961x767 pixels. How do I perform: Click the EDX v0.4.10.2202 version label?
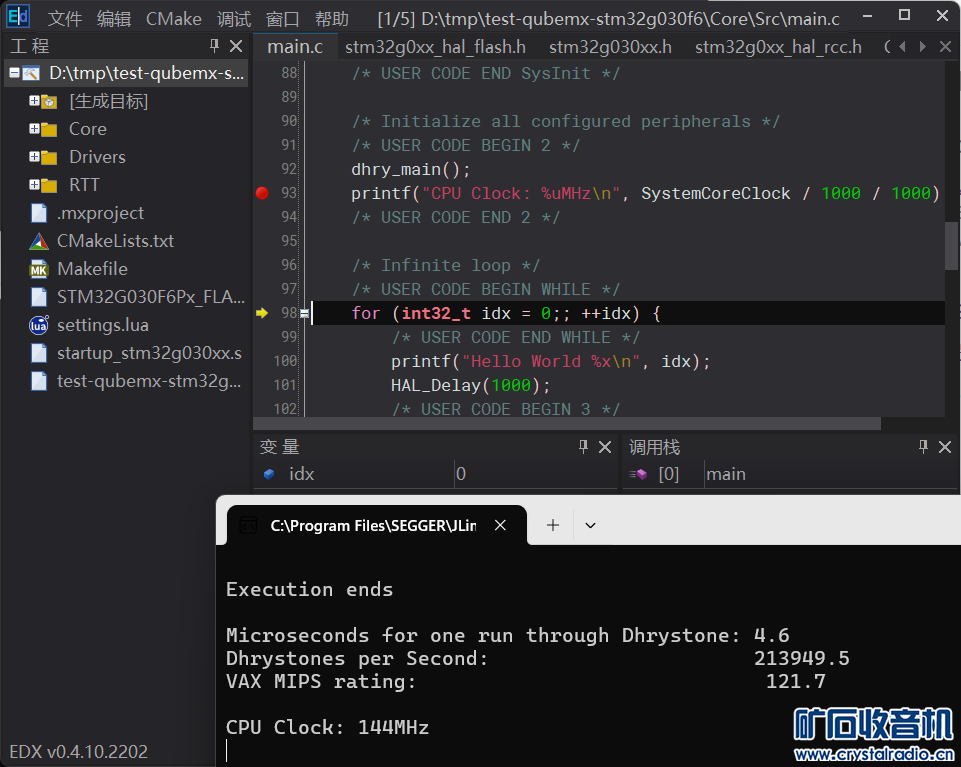tap(78, 751)
